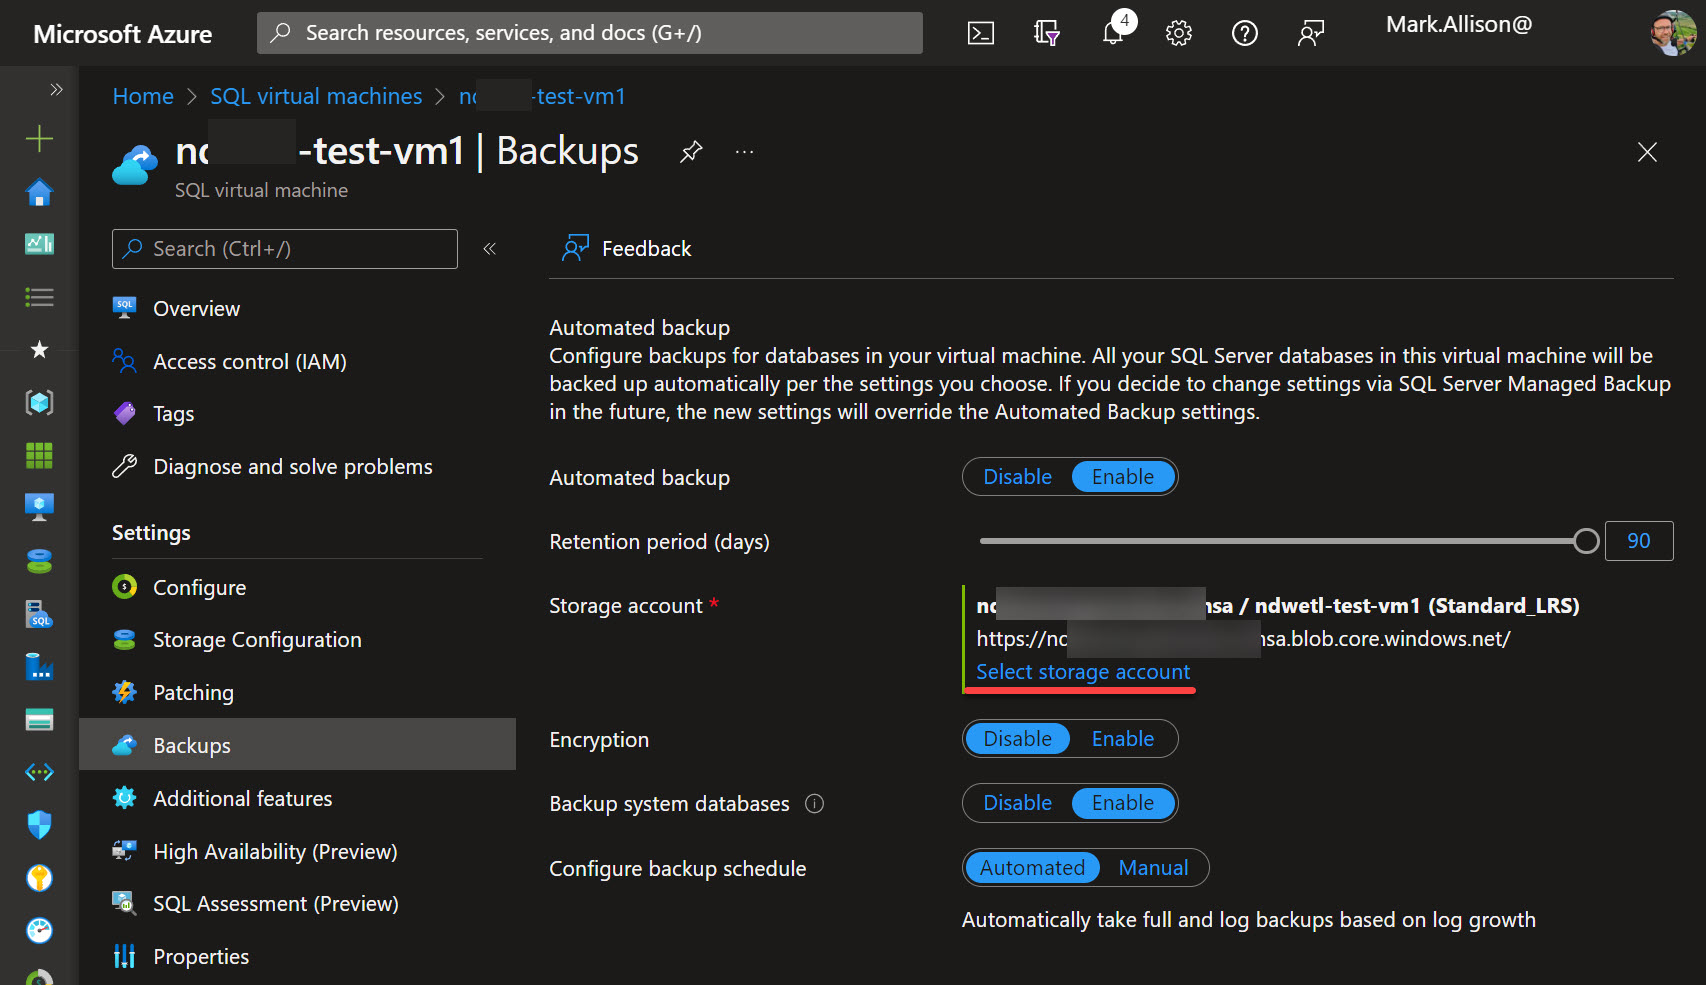Image resolution: width=1706 pixels, height=985 pixels.
Task: Enable Automated backup
Action: tap(1123, 477)
